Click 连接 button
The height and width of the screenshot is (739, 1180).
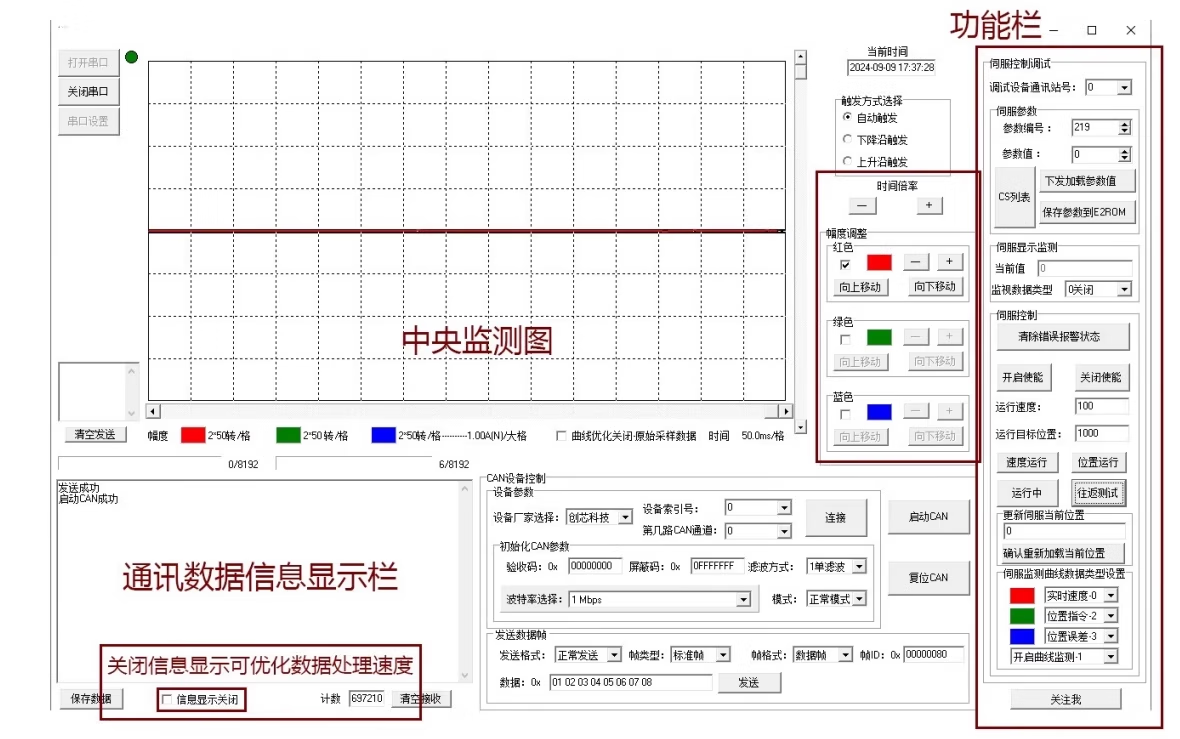835,518
